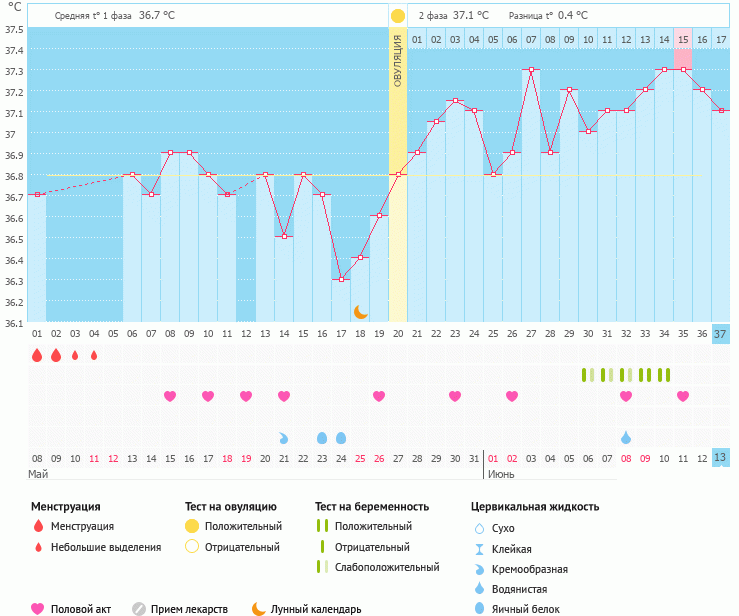
Task: Click the vertical 'Овуляция' yellow band
Action: pos(398,180)
